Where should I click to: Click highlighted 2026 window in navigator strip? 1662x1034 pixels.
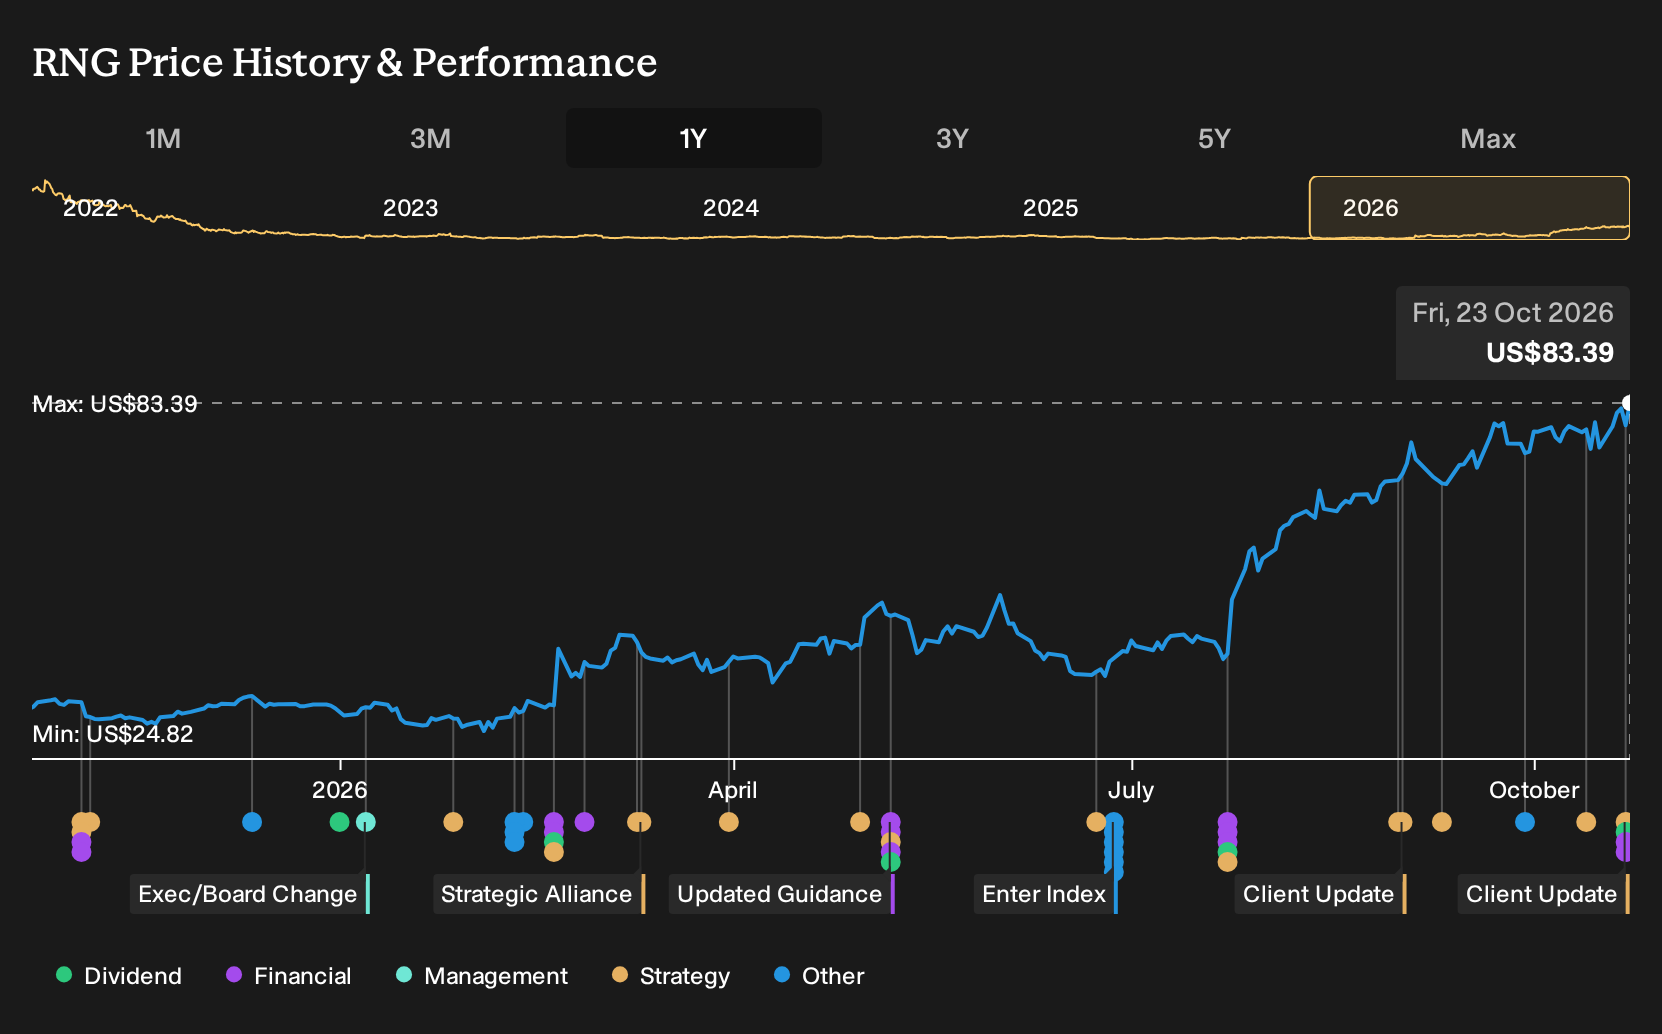click(x=1470, y=208)
